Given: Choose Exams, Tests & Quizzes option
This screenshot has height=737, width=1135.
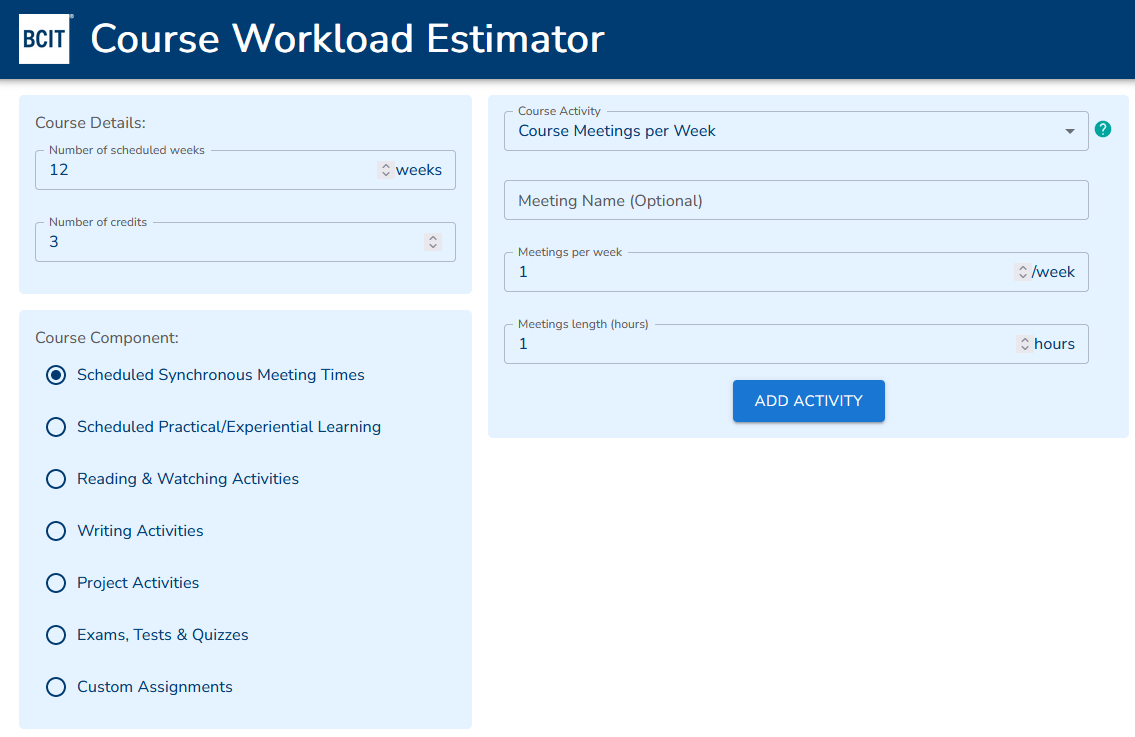Looking at the screenshot, I should 56,635.
